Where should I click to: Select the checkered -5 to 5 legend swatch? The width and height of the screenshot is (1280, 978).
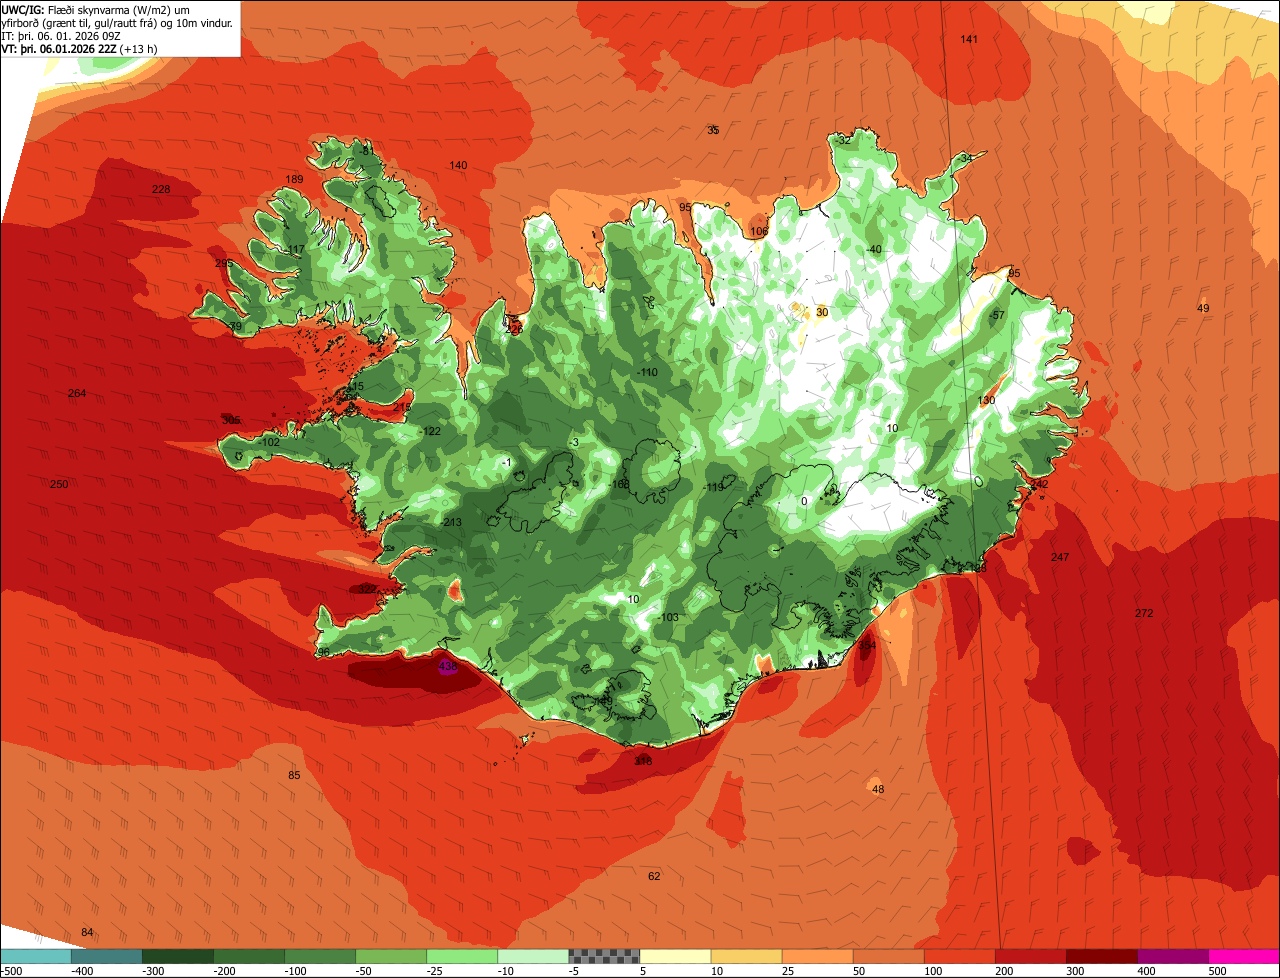(x=604, y=956)
